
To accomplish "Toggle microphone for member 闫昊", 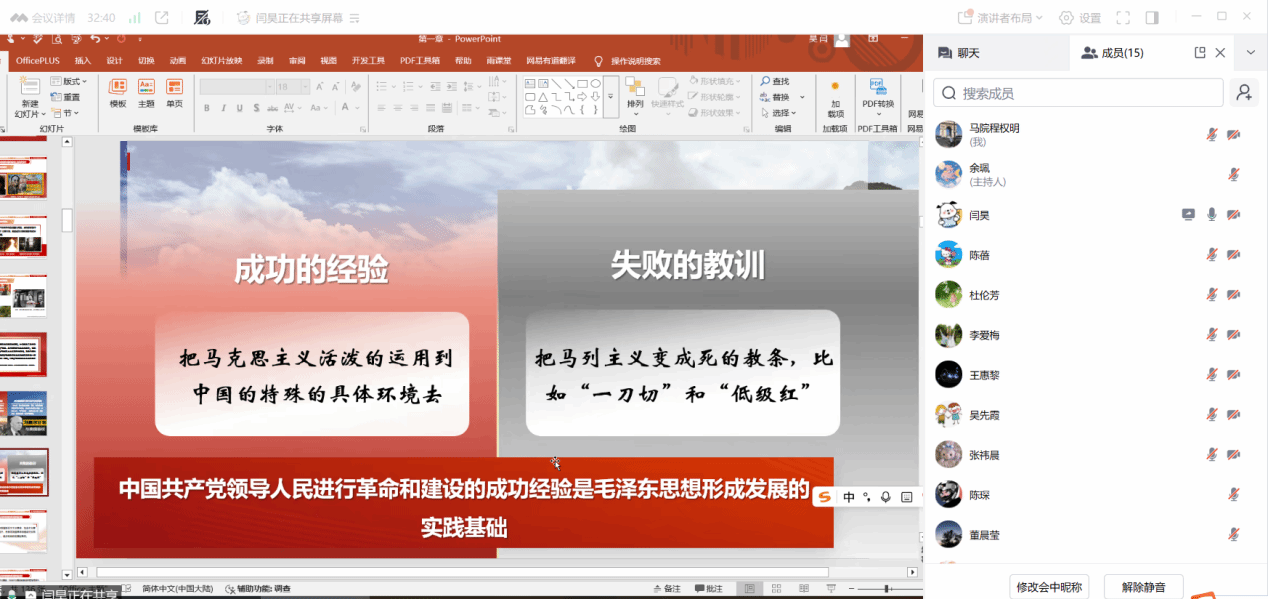I will (x=1212, y=215).
